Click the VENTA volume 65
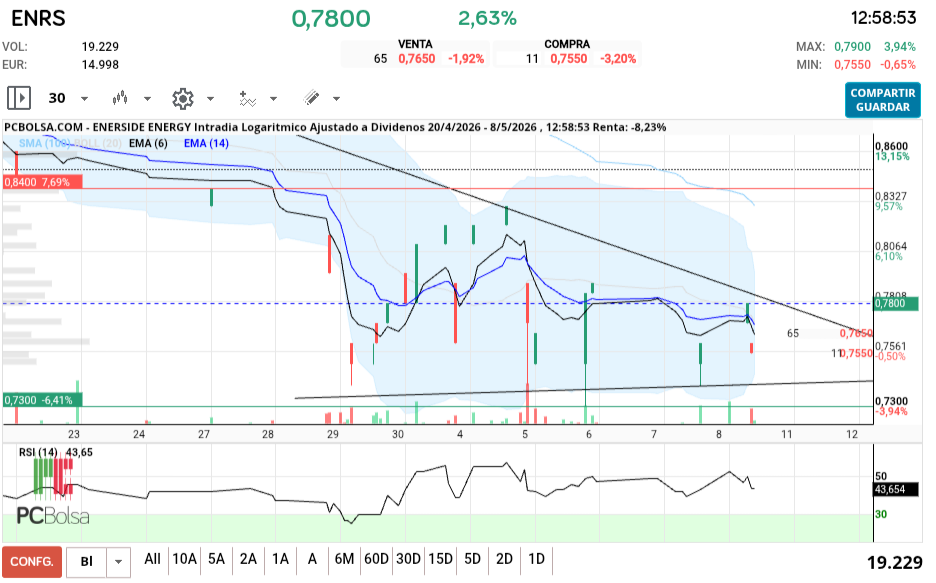The height and width of the screenshot is (583, 936). pos(380,59)
